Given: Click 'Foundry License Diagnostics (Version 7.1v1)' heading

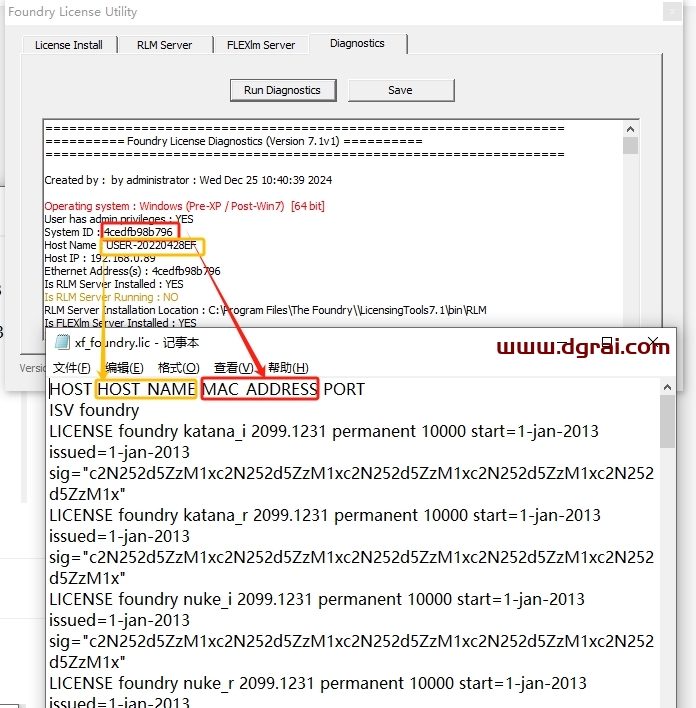Looking at the screenshot, I should point(233,141).
